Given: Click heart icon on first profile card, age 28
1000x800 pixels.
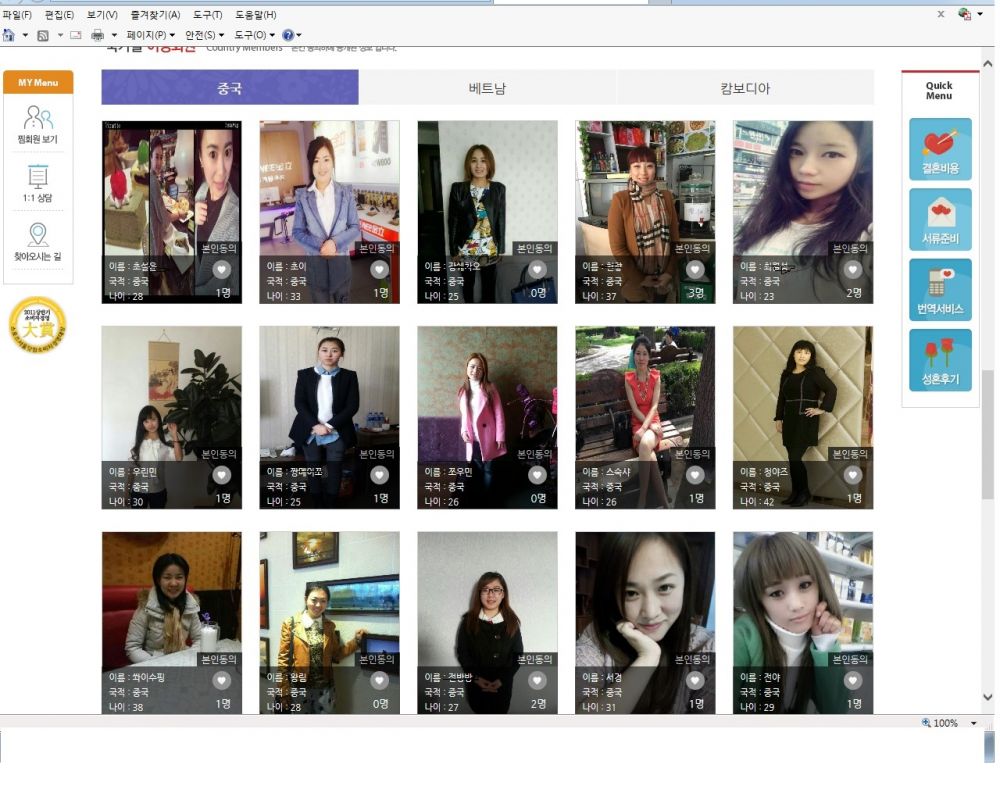Looking at the screenshot, I should click(222, 269).
